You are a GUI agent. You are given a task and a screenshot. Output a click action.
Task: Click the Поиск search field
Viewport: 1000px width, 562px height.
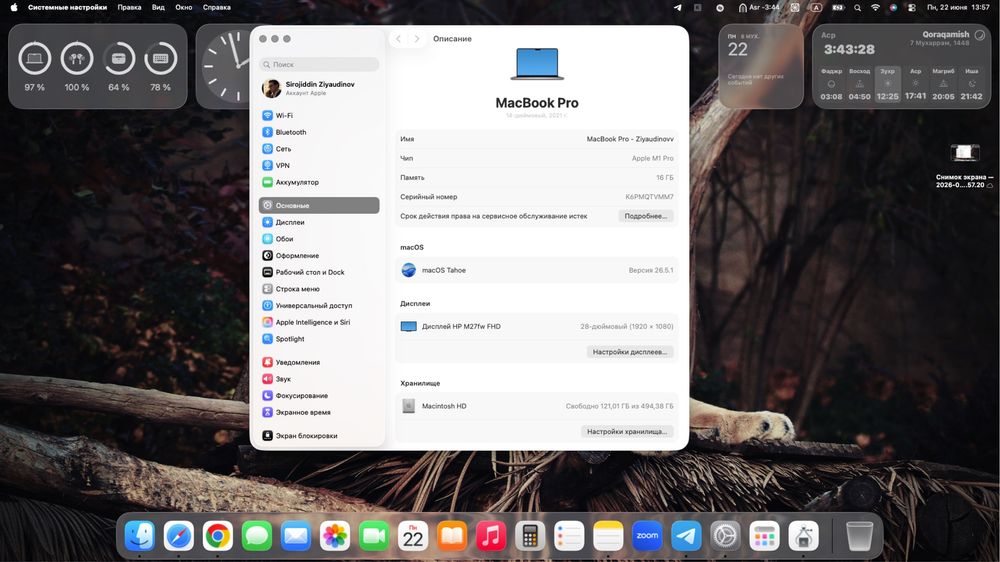(319, 64)
